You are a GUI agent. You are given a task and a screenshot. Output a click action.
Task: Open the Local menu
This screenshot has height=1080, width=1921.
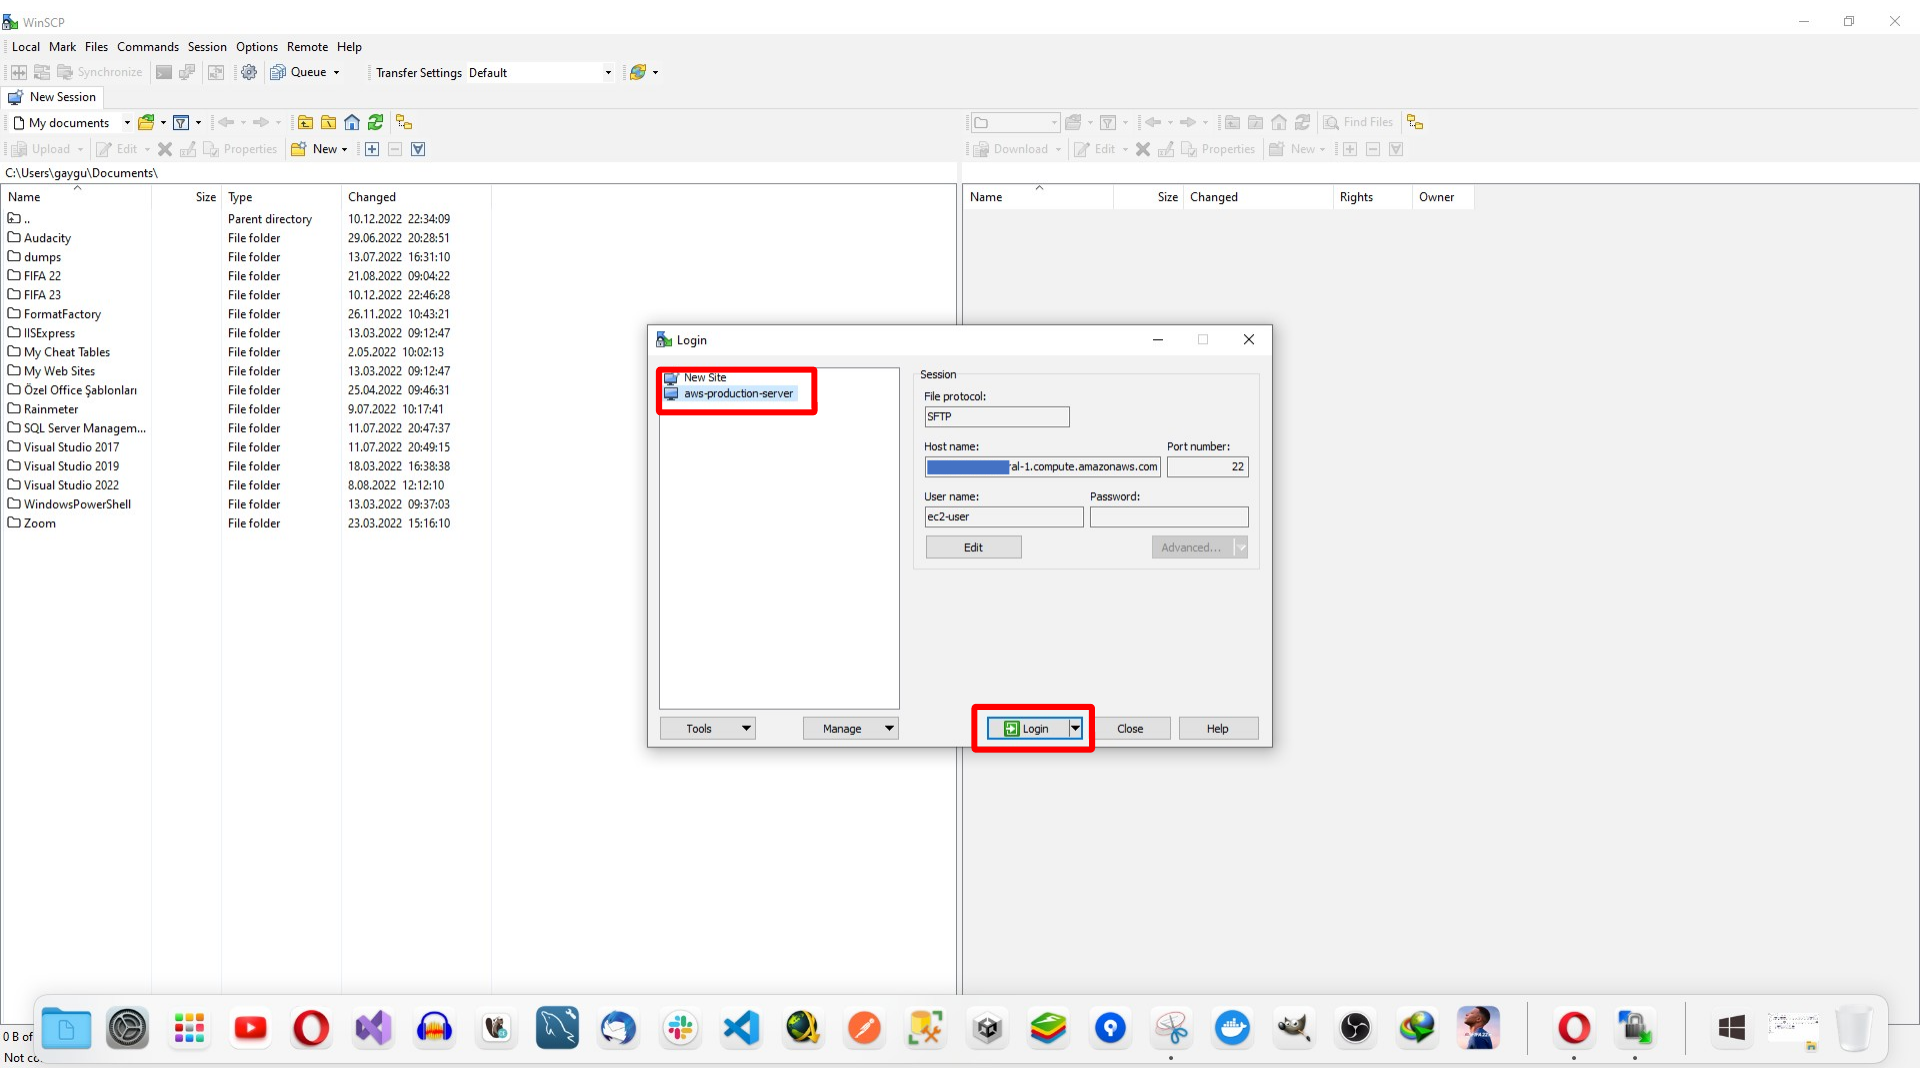(x=26, y=47)
